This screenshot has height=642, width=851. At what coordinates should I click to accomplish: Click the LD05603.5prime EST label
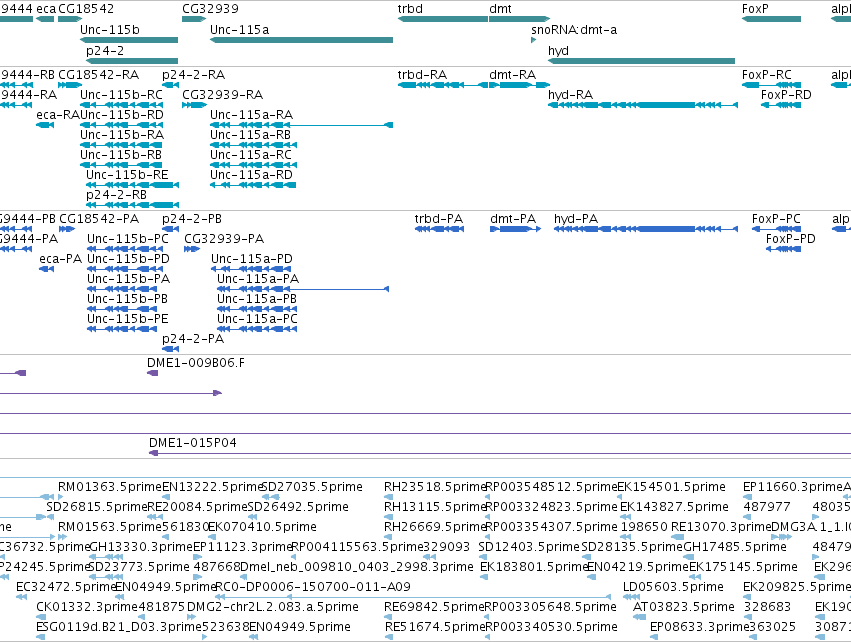[673, 588]
